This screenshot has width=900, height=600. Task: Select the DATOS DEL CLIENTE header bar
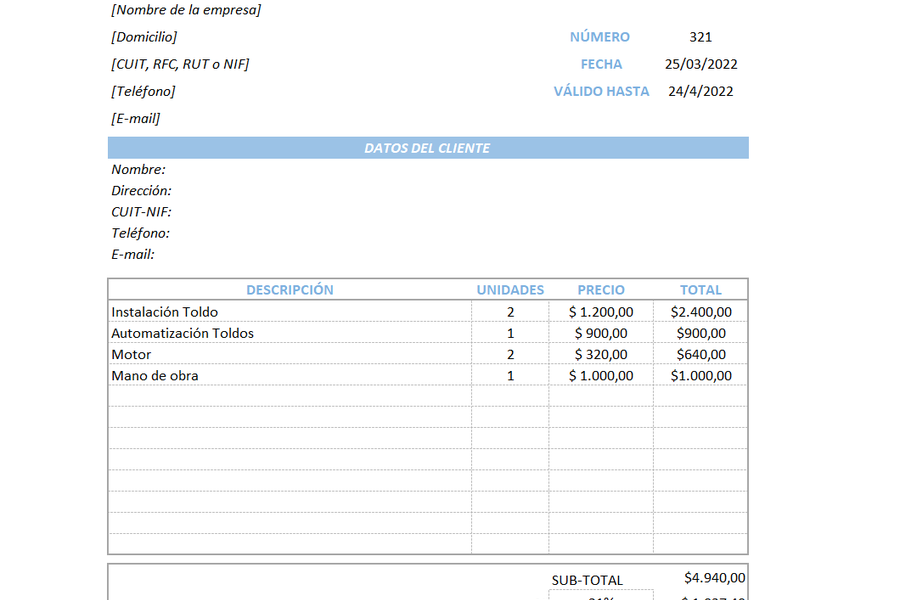click(428, 148)
